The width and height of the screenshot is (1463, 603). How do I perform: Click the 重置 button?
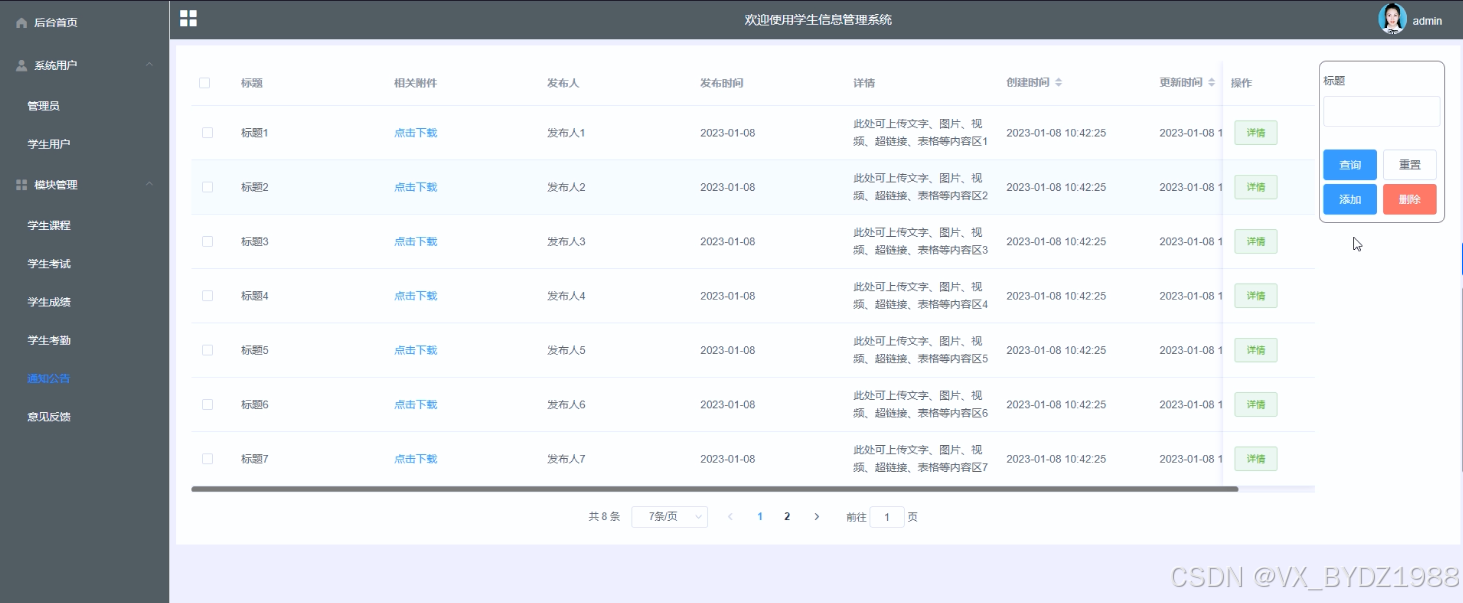1410,165
